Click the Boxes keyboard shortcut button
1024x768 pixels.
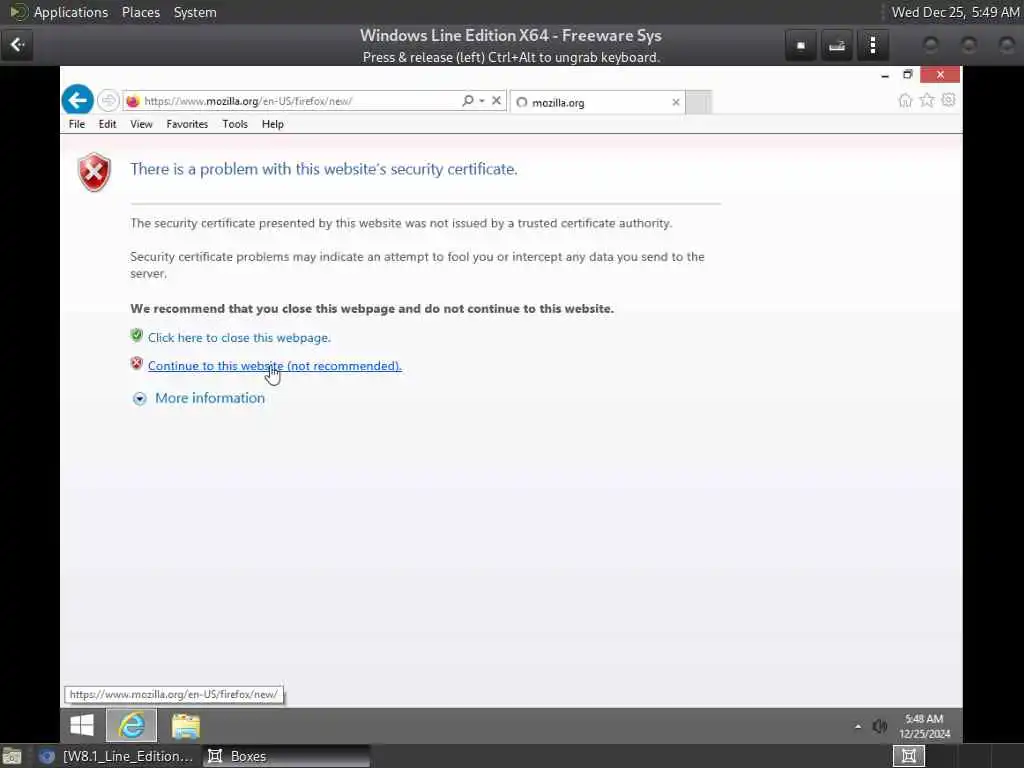coord(837,46)
